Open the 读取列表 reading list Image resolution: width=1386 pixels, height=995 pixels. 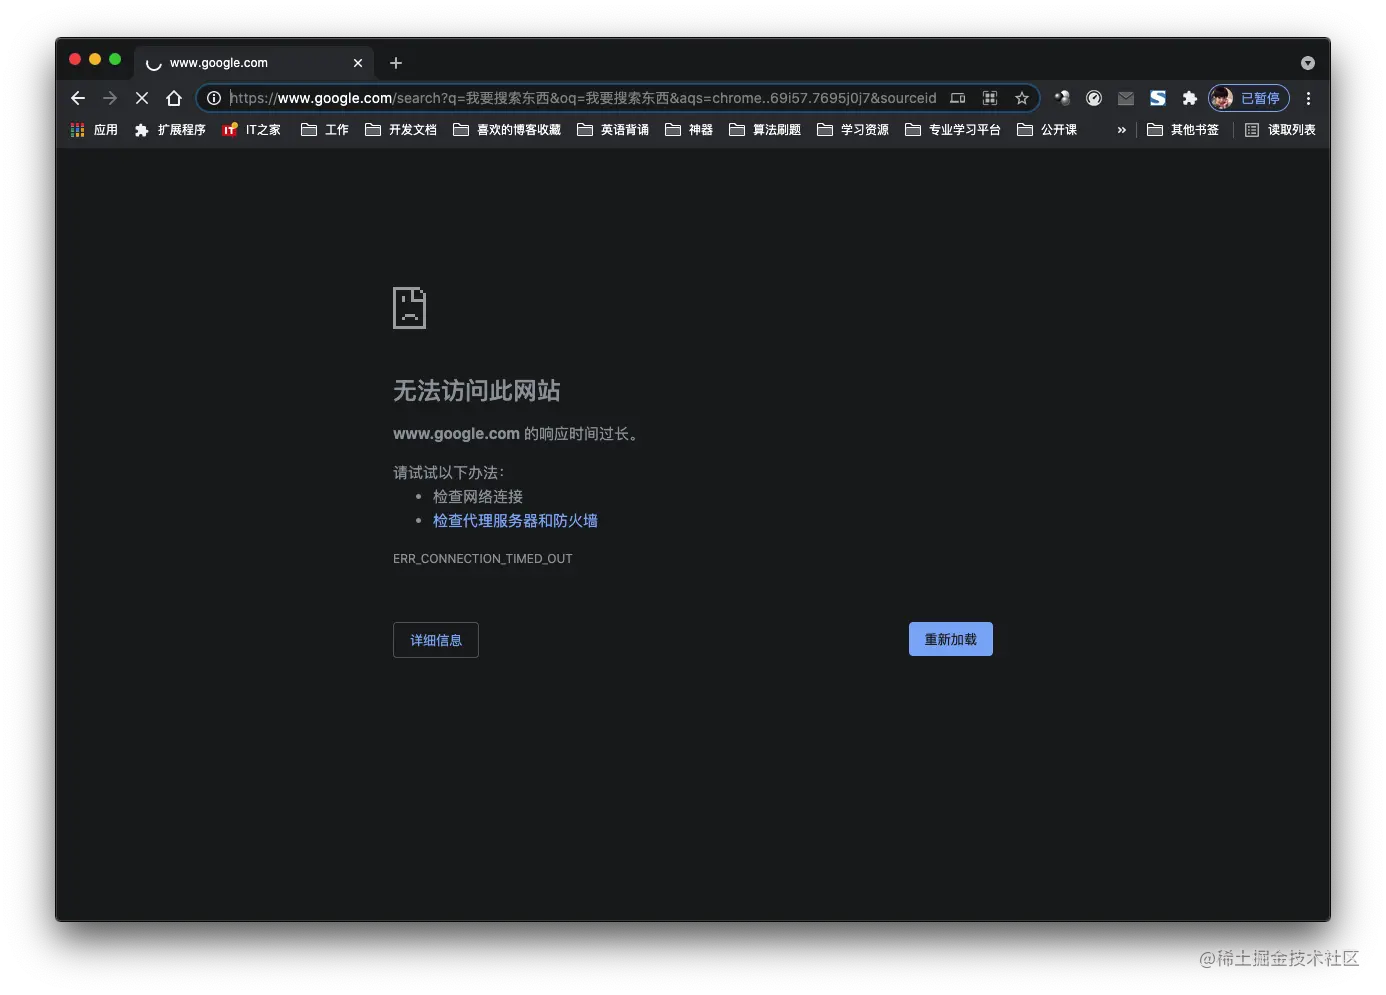[1280, 130]
